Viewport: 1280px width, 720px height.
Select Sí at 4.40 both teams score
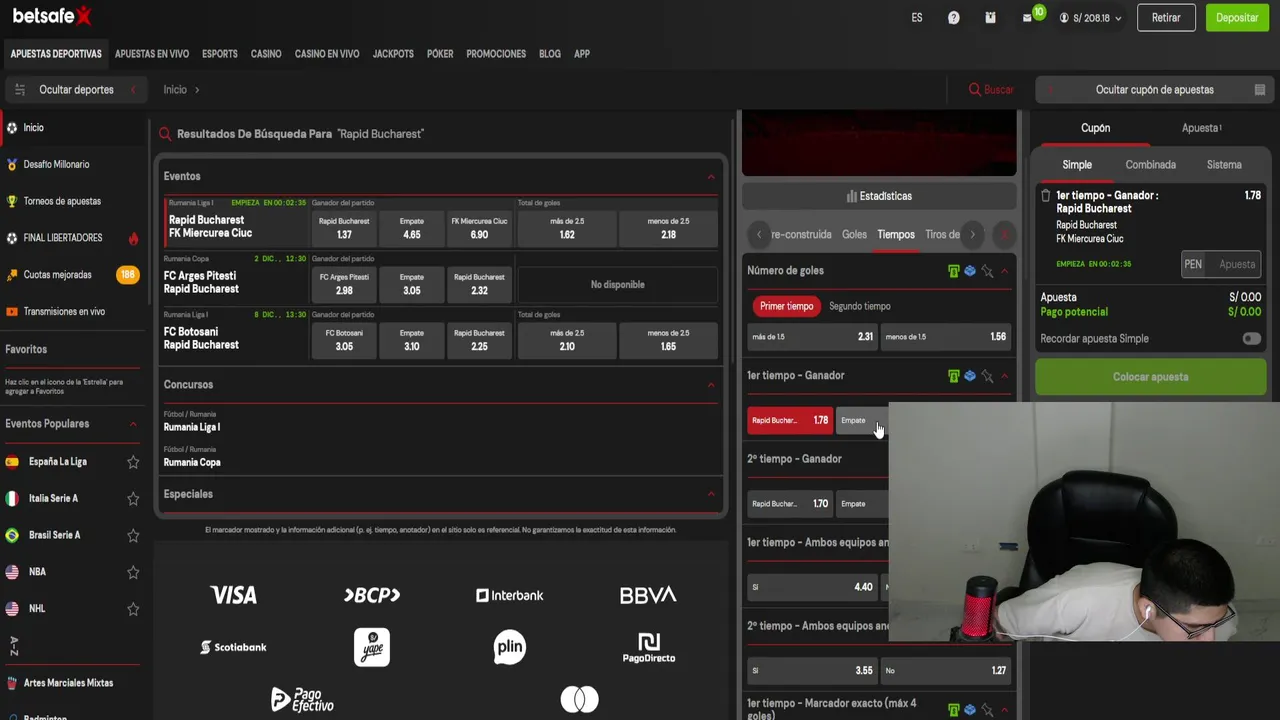point(812,587)
